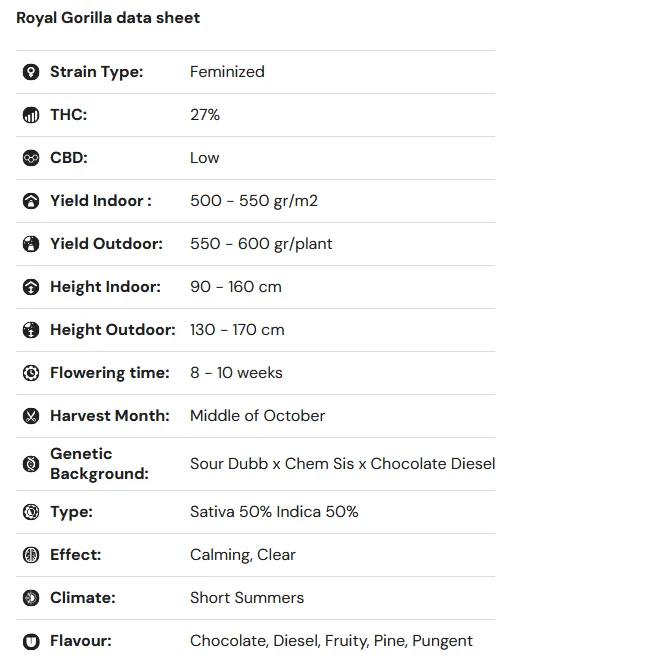Click the Climate sun icon
The width and height of the screenshot is (672, 672).
(31, 598)
